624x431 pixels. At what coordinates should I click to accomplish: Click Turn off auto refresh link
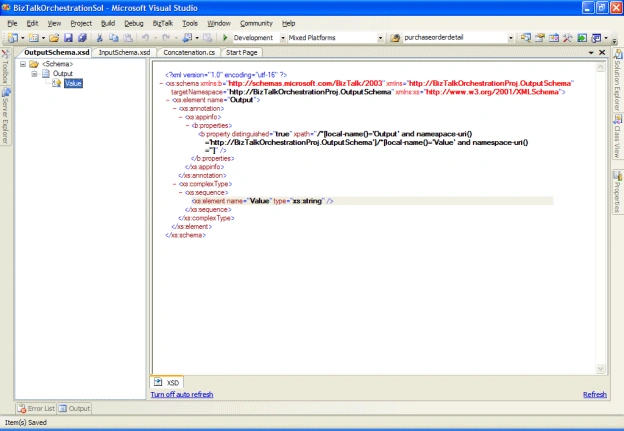(182, 394)
